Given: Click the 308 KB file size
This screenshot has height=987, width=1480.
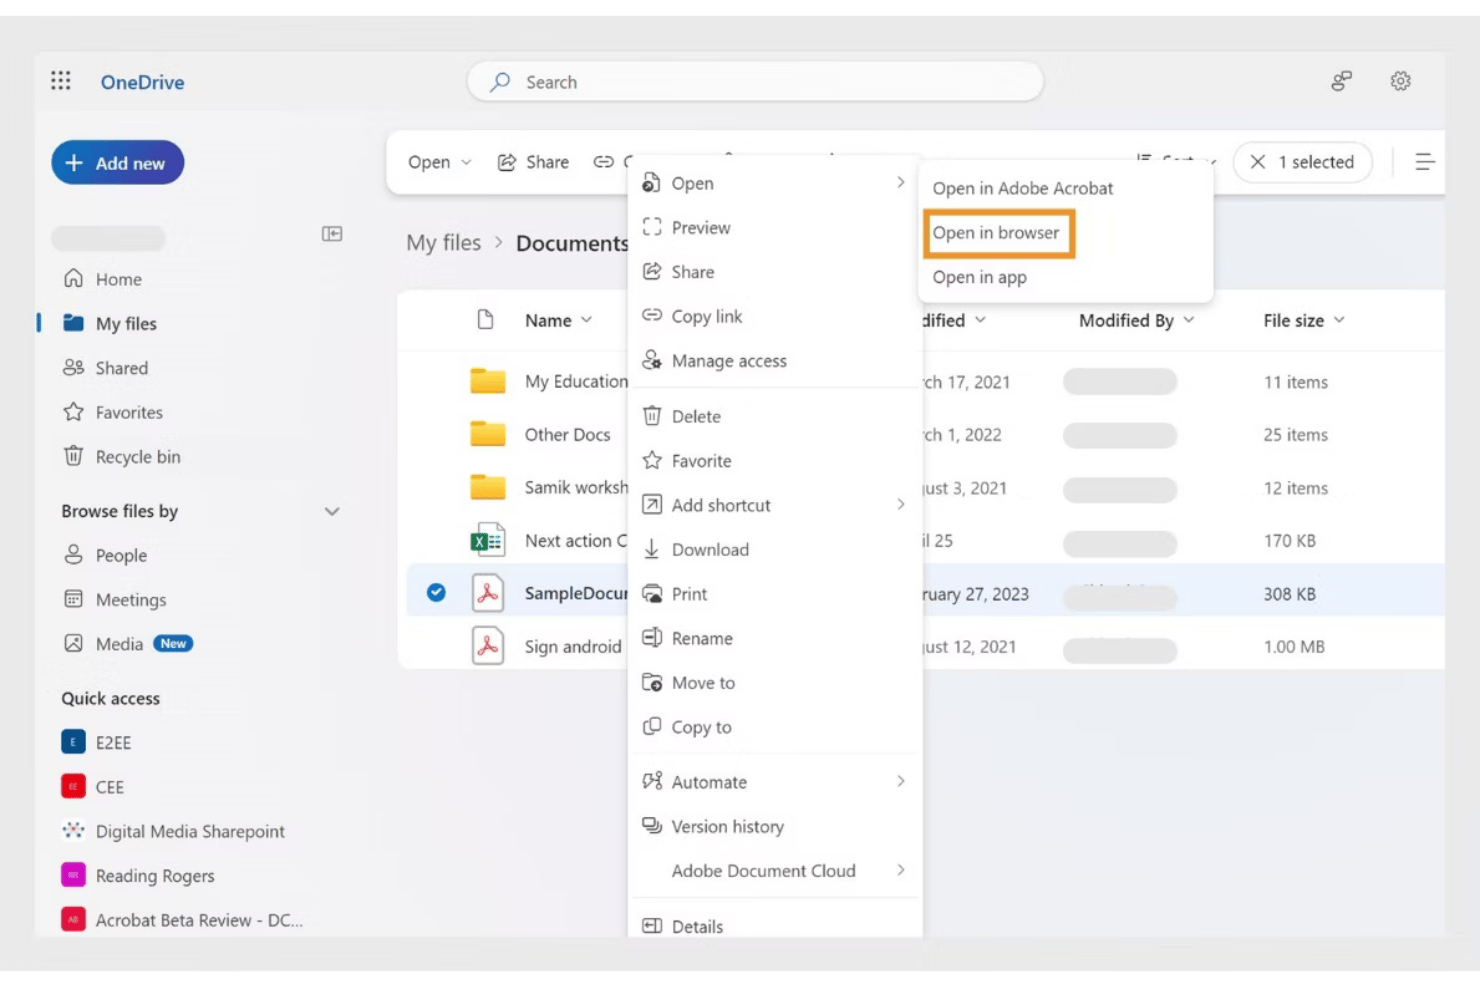Looking at the screenshot, I should click(x=1289, y=594).
